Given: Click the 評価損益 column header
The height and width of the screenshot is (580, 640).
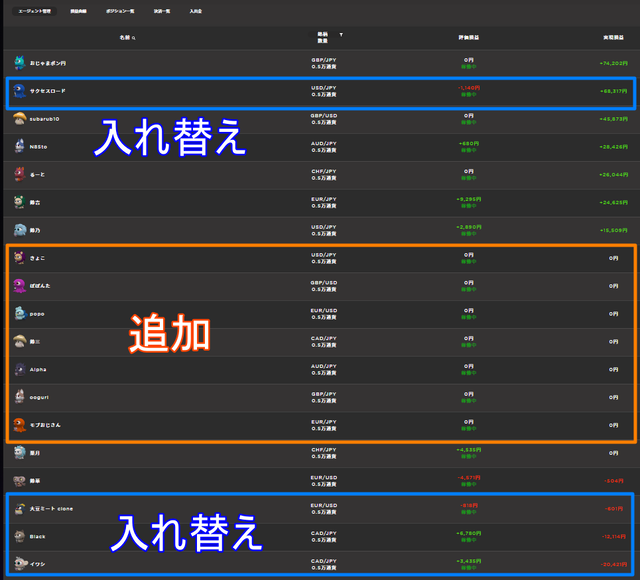Looking at the screenshot, I should 469,38.
